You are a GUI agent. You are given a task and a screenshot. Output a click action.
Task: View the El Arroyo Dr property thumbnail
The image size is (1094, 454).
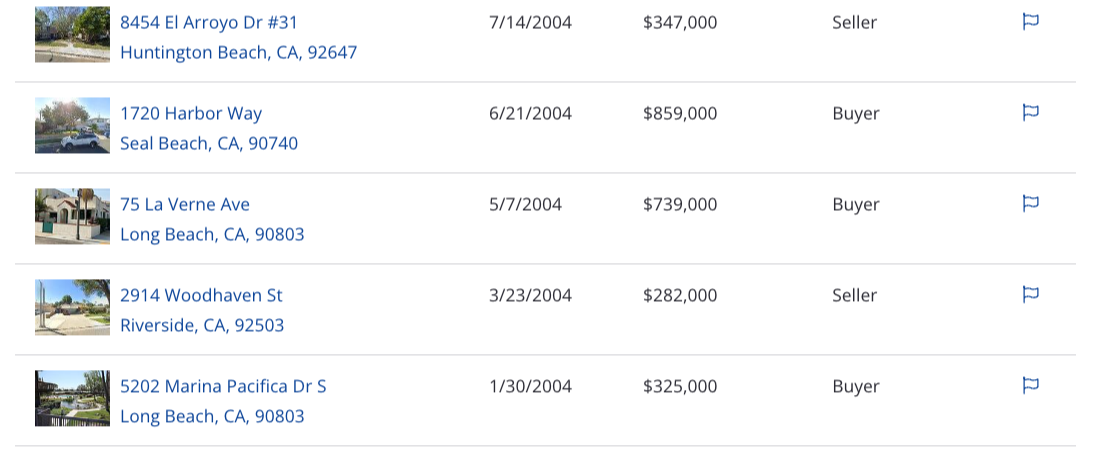click(x=73, y=34)
